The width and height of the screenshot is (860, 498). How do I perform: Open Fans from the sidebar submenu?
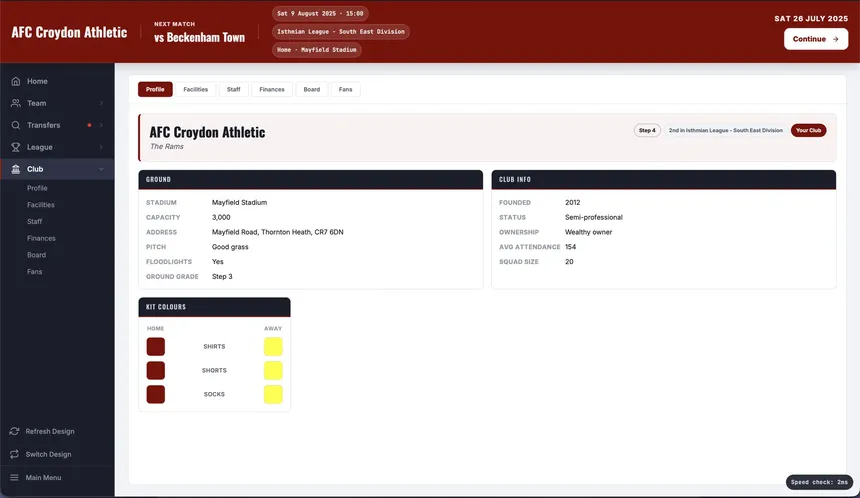(36, 272)
